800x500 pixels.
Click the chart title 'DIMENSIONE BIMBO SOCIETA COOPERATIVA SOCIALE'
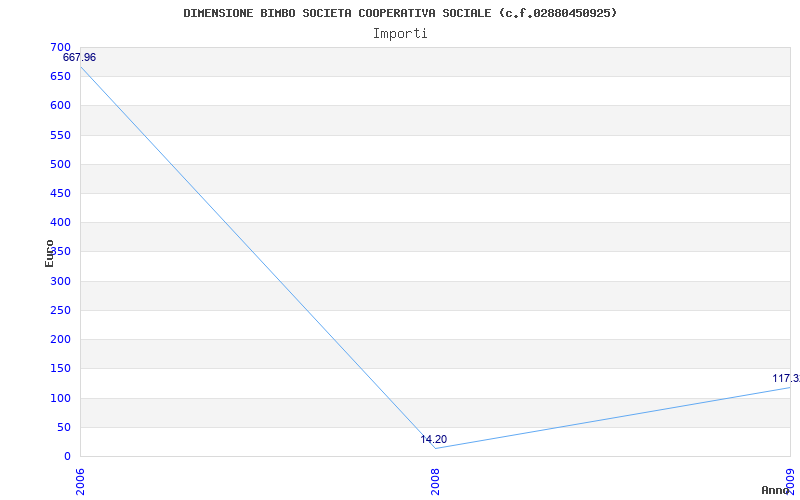(339, 13)
